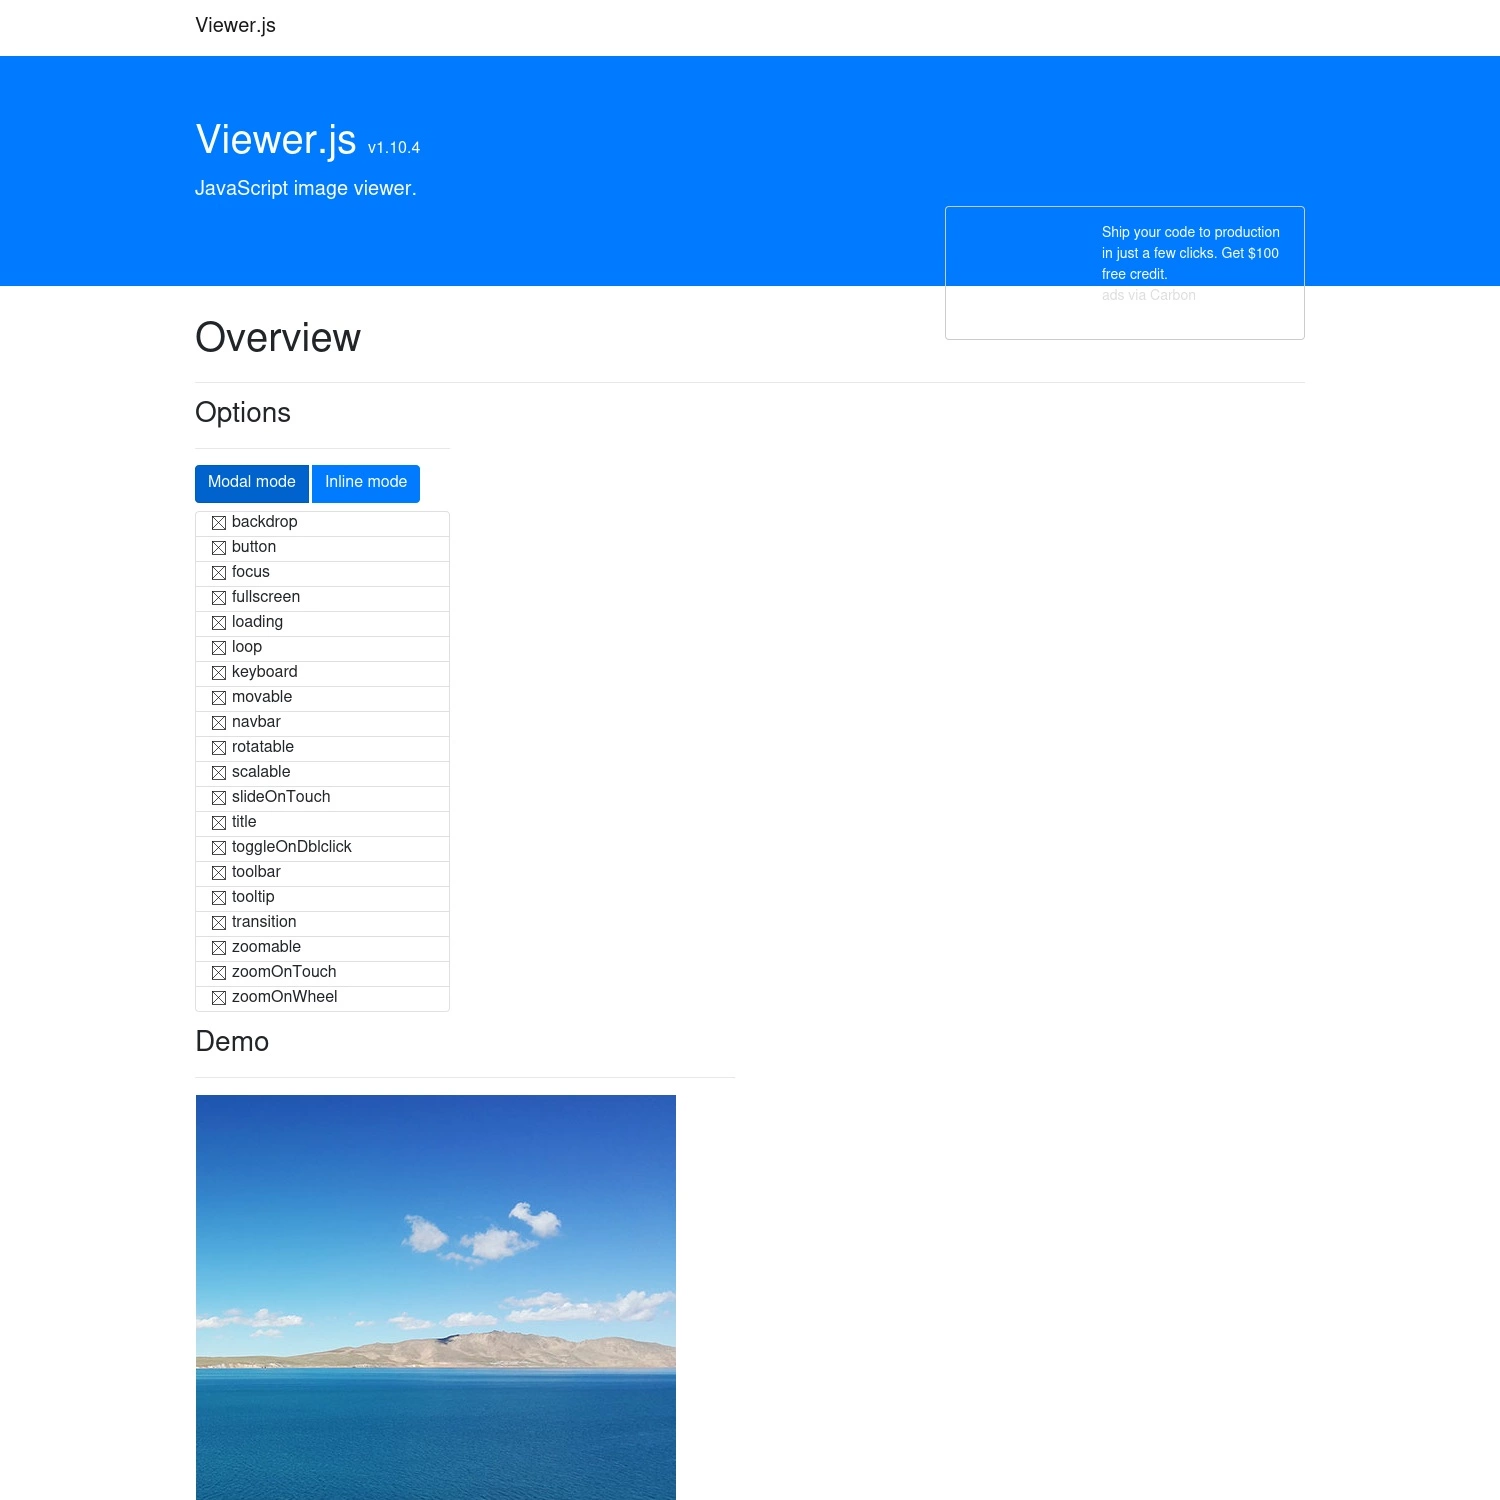Toggle the zoomable option checkbox
The width and height of the screenshot is (1500, 1500).
tap(219, 948)
